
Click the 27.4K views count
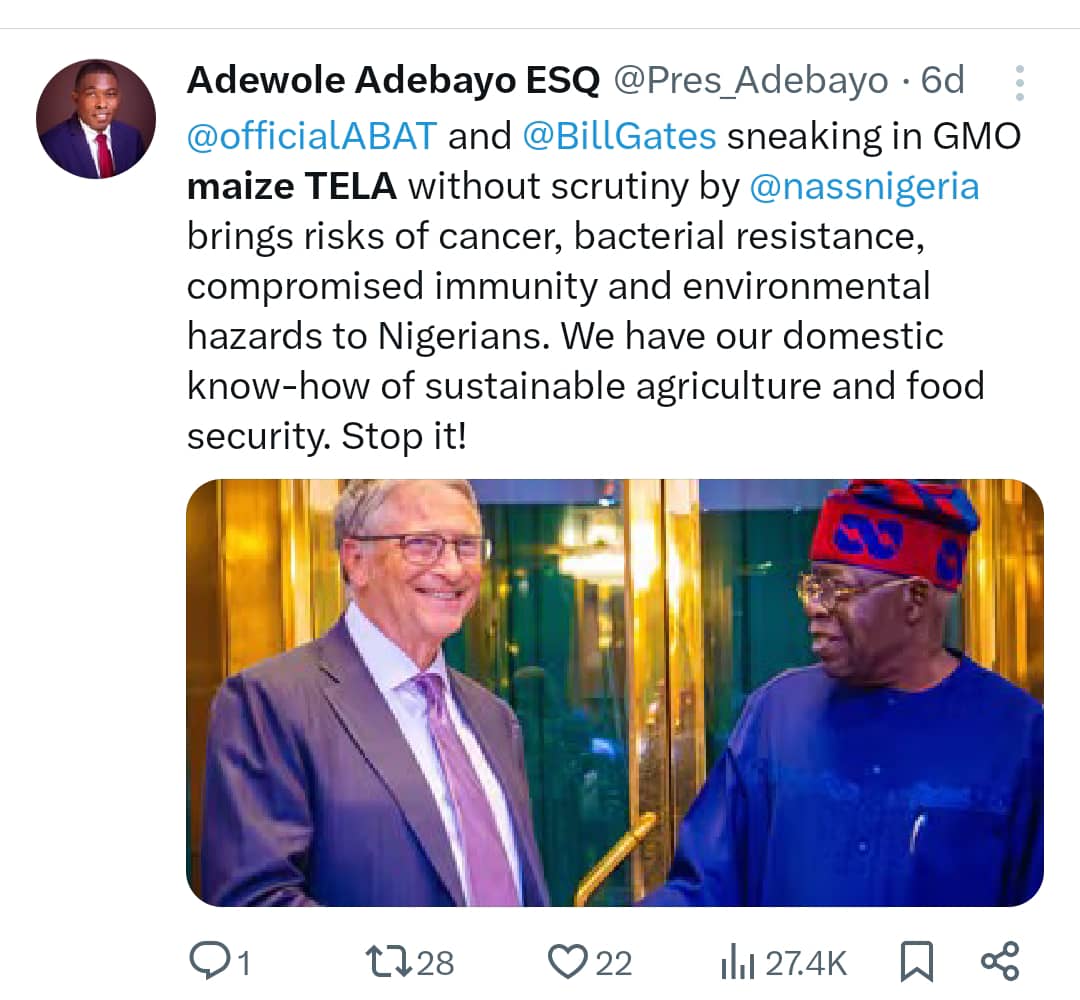(805, 964)
